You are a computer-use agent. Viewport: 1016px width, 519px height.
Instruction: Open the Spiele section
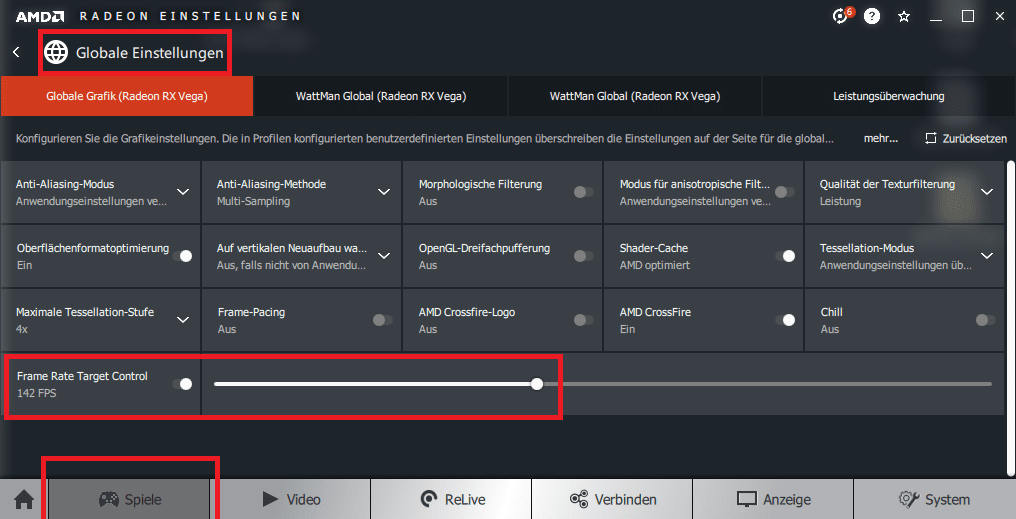click(x=129, y=500)
